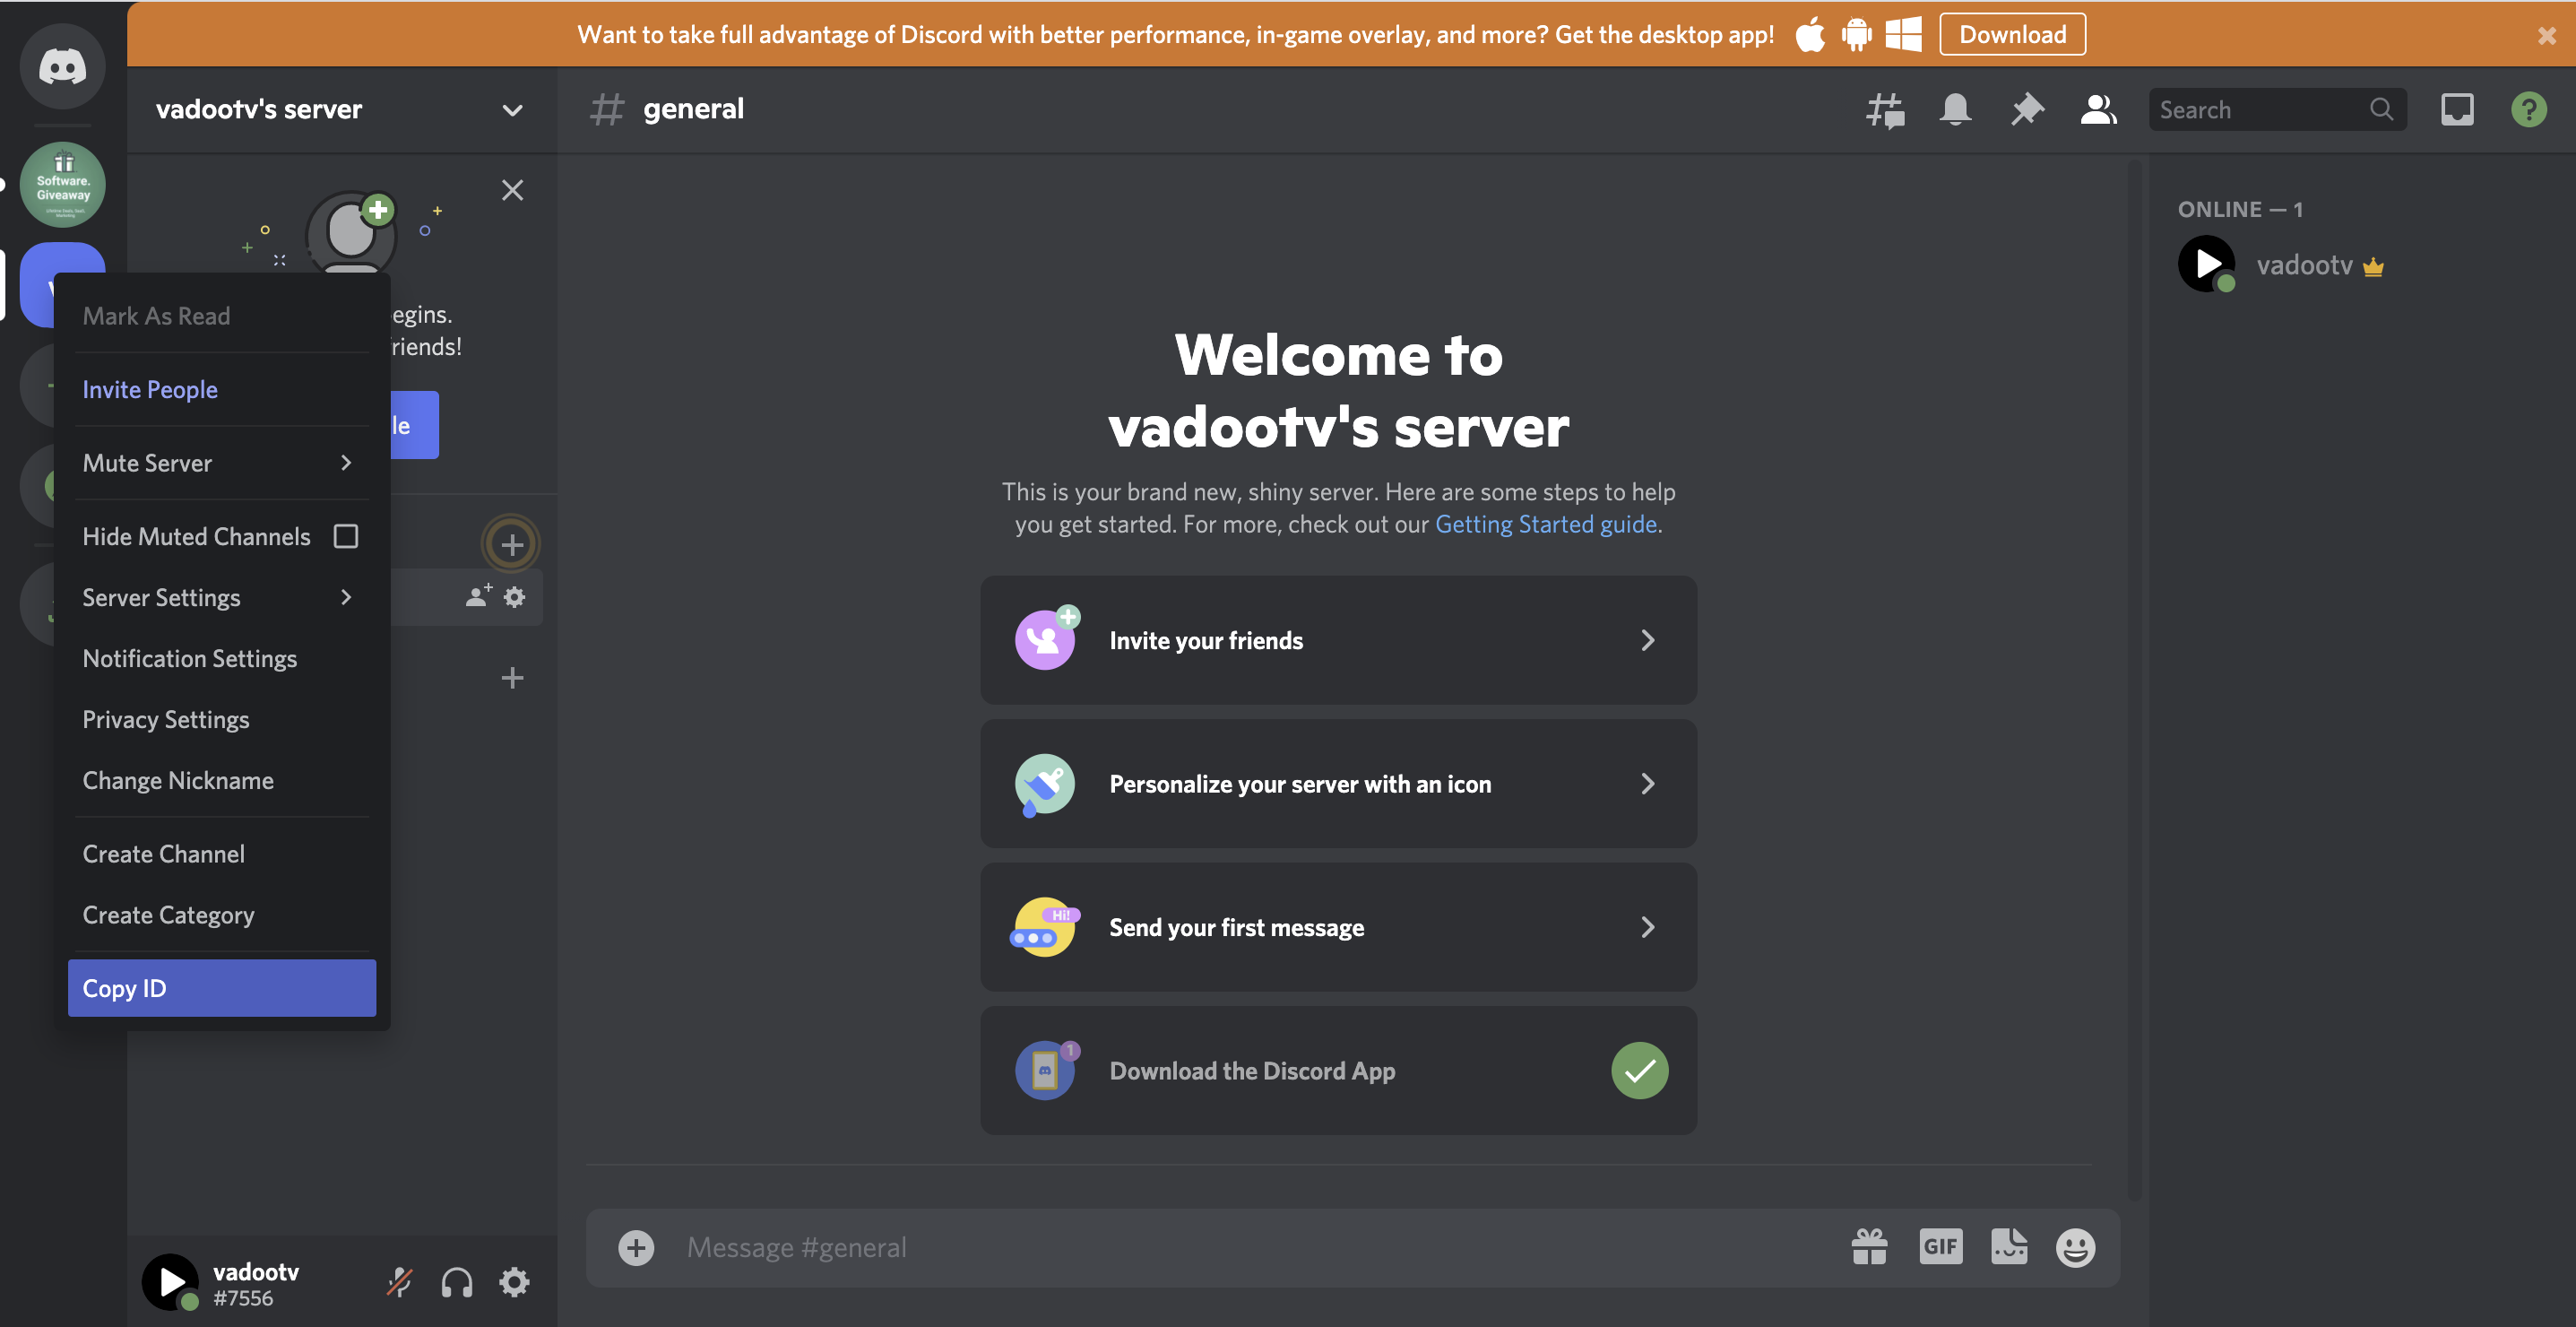The width and height of the screenshot is (2576, 1327).
Task: Open Privacy Settings menu entry
Action: point(221,719)
